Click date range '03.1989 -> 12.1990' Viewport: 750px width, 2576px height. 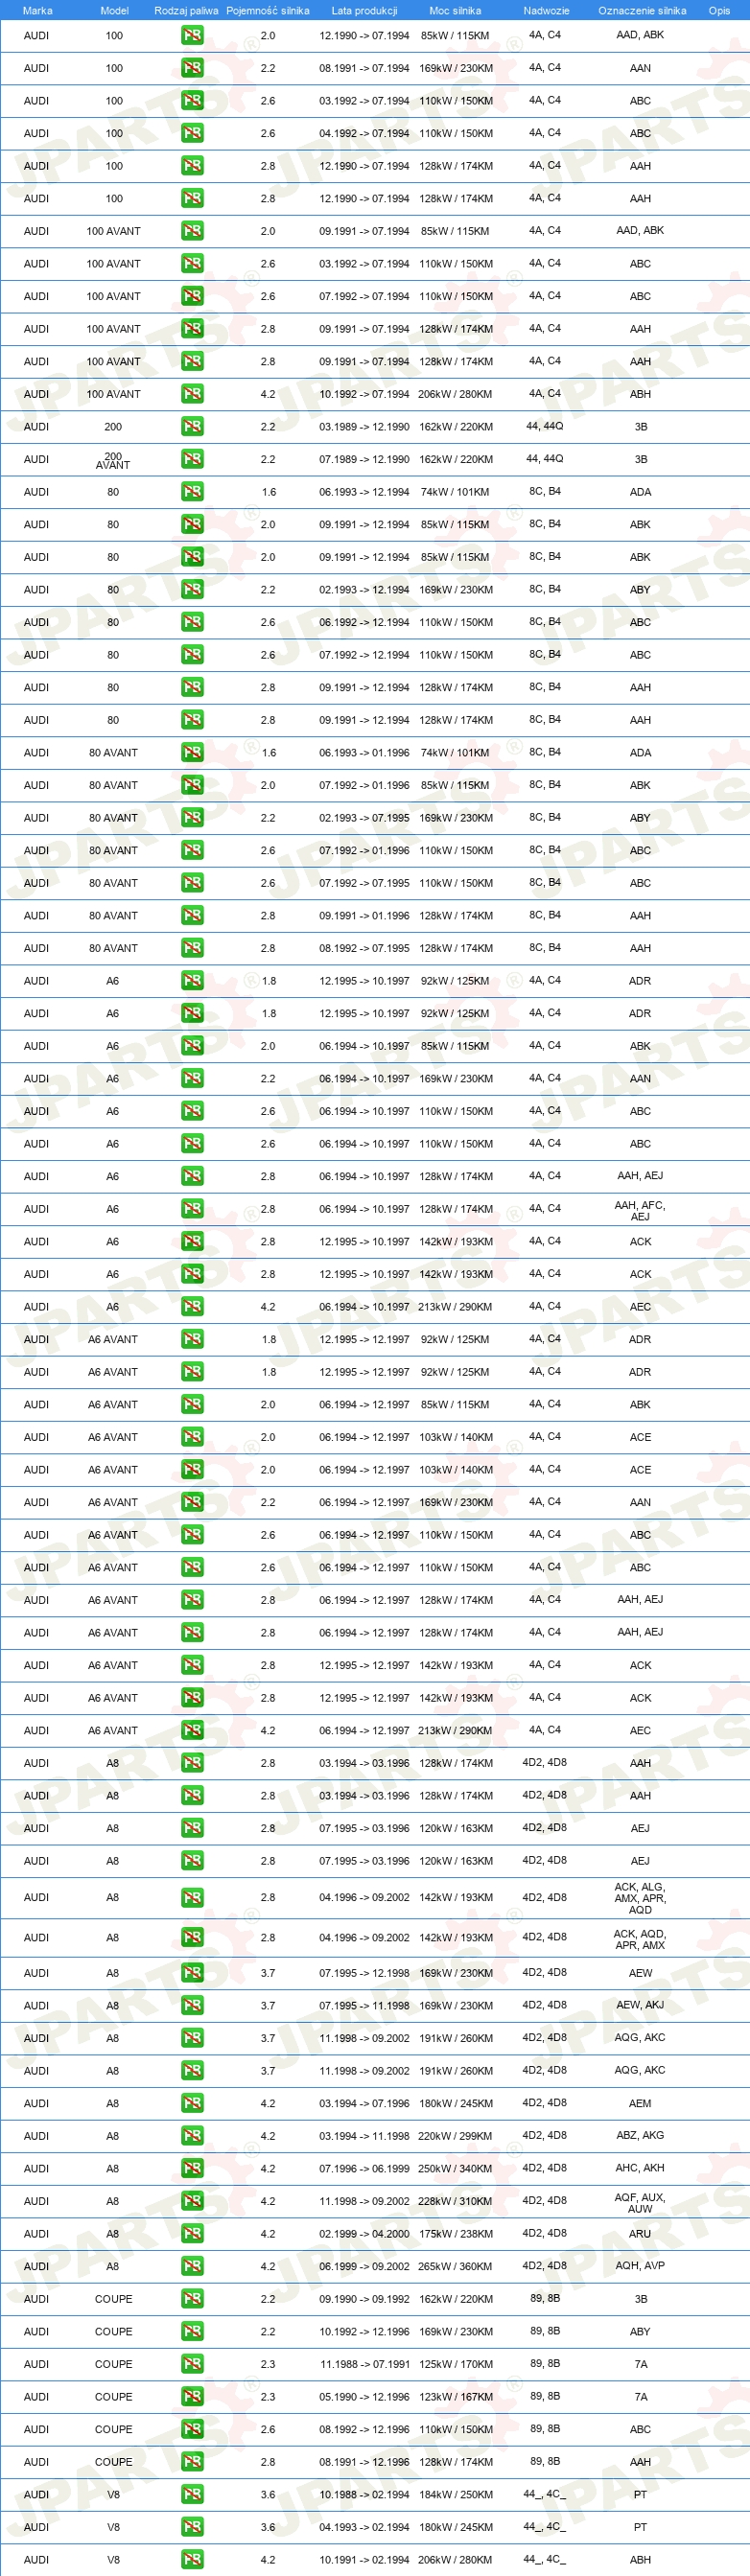tap(364, 426)
